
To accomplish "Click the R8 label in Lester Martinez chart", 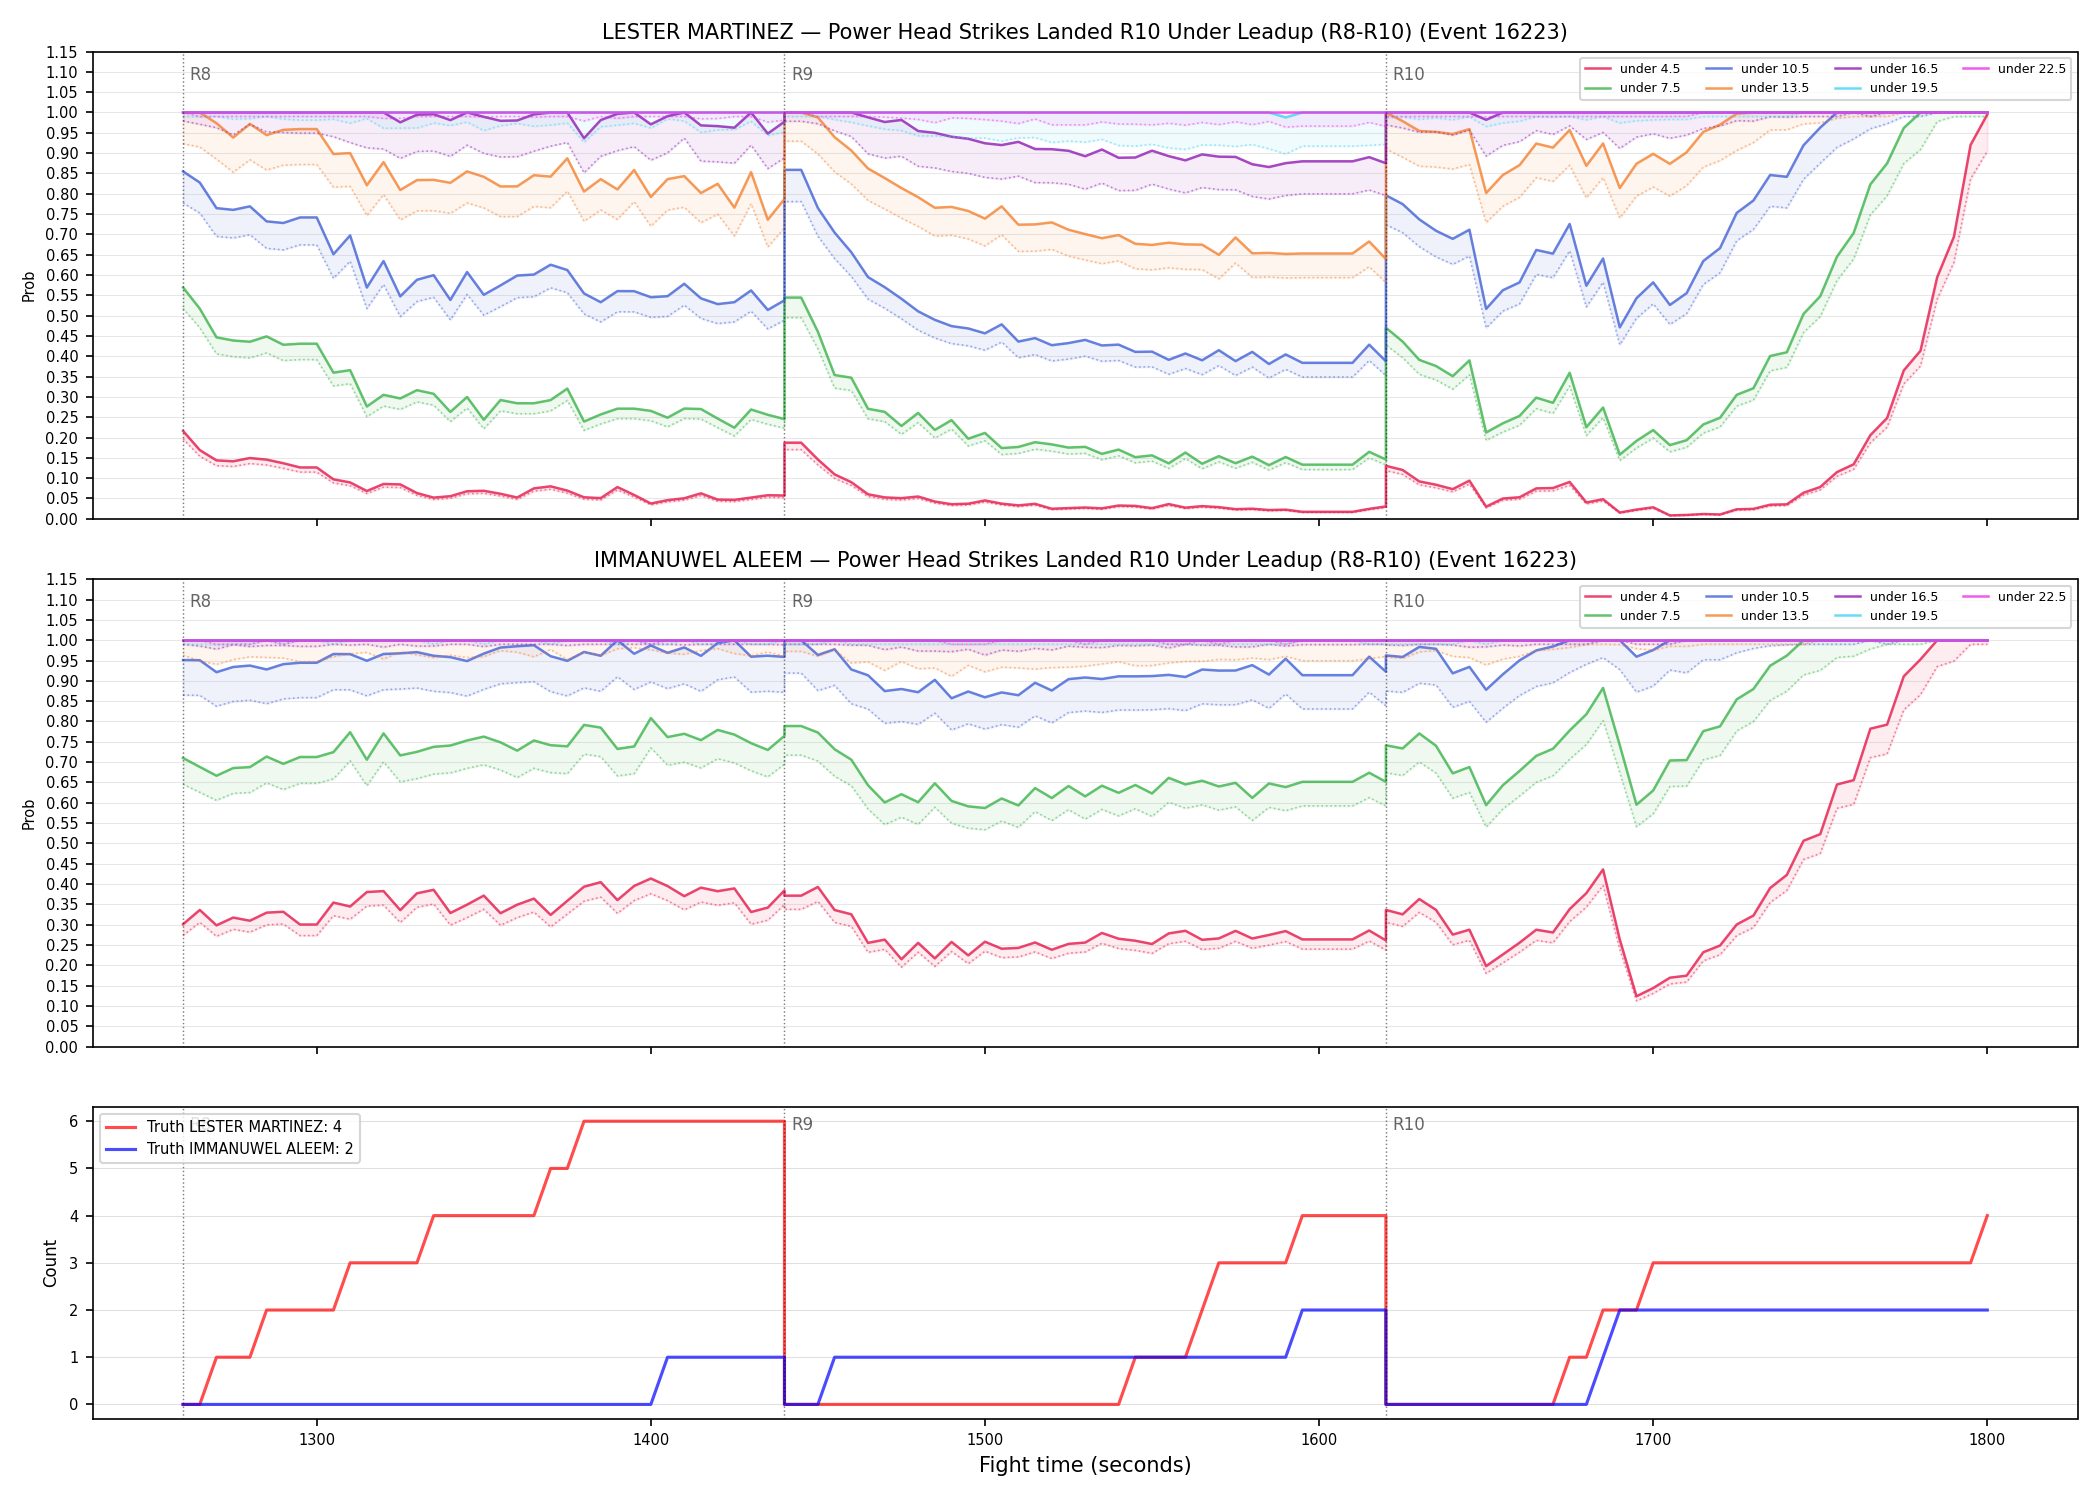I will coord(200,74).
